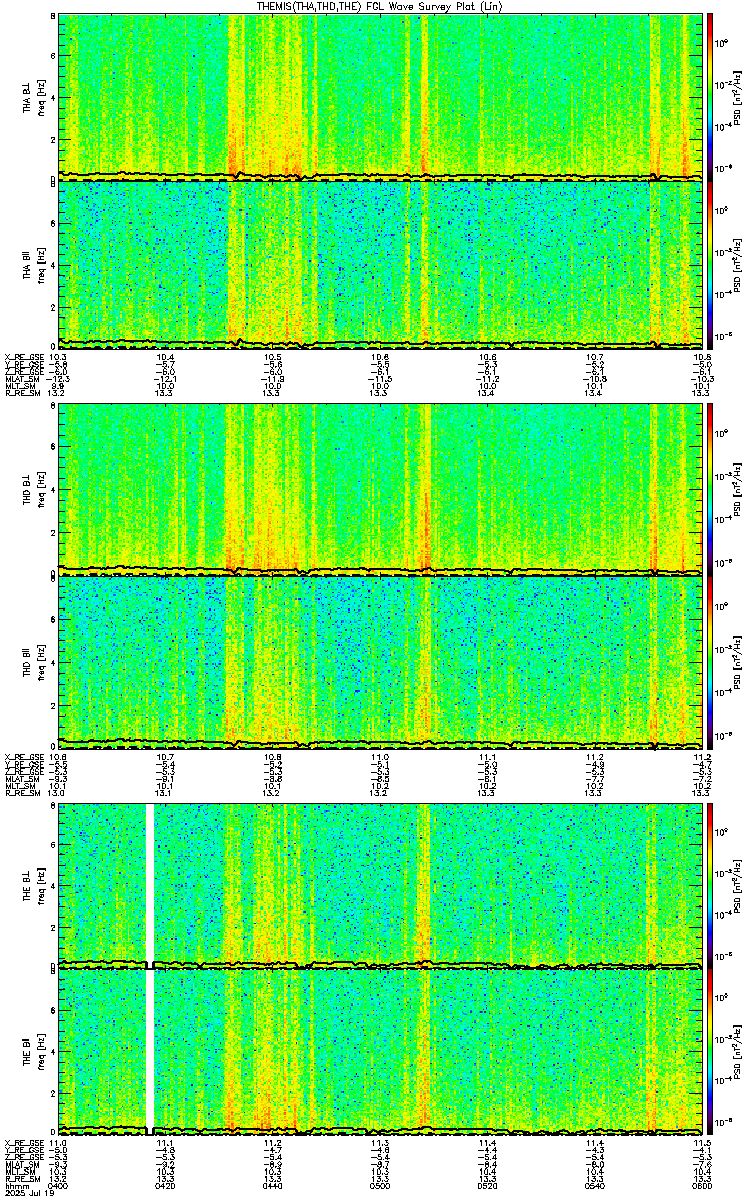
Task: Click the white data gap in THE B-parallel panel
Action: click(x=150, y=1052)
